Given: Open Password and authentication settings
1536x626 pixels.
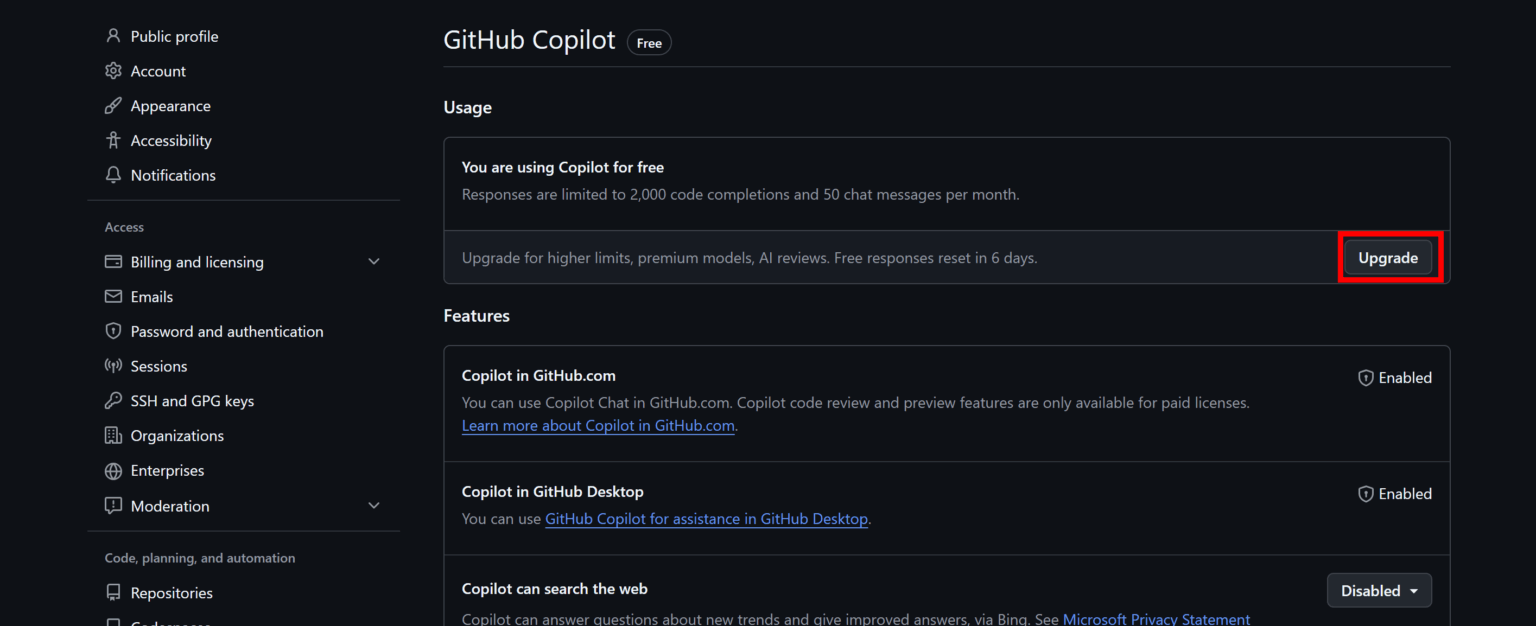Looking at the screenshot, I should pyautogui.click(x=226, y=331).
